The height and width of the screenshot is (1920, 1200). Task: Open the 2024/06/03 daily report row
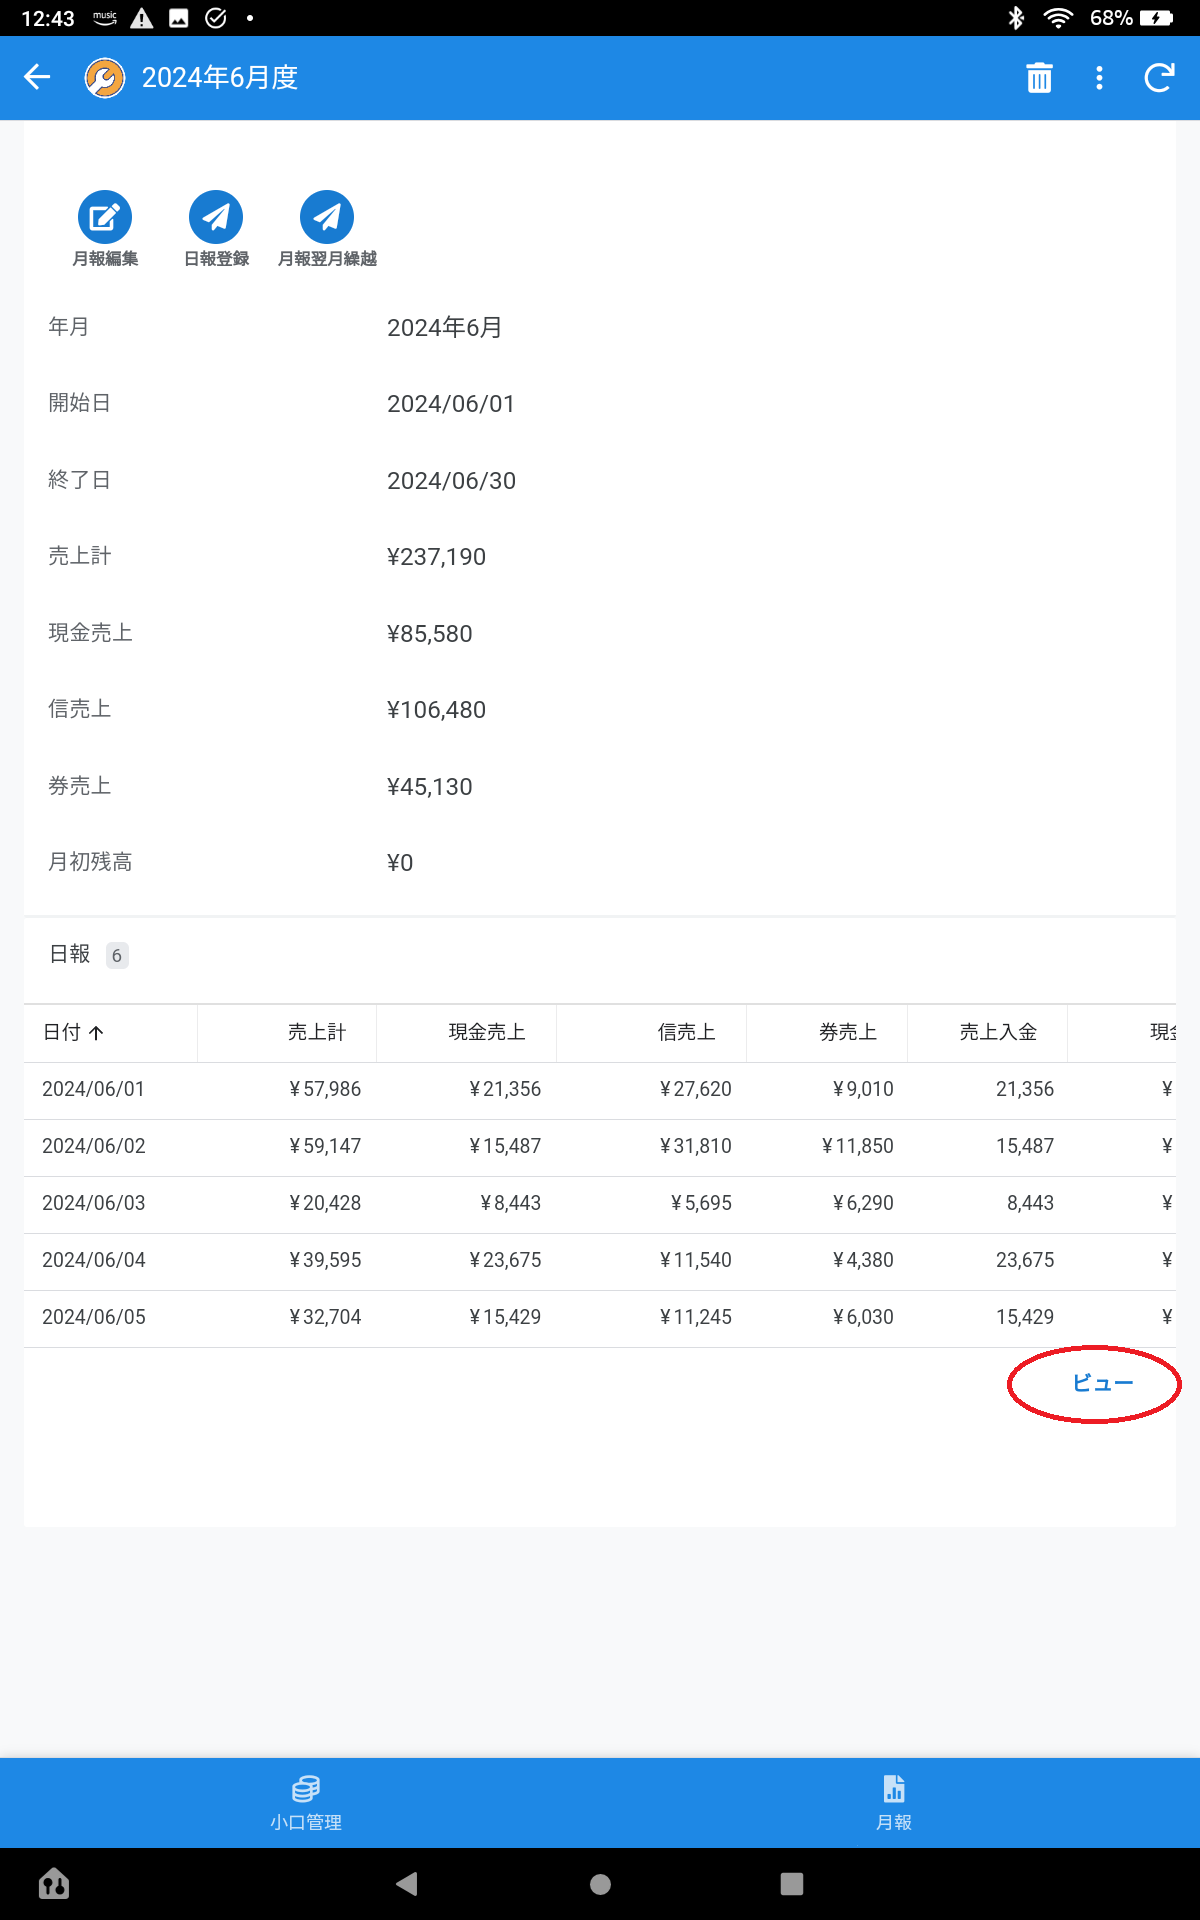94,1204
